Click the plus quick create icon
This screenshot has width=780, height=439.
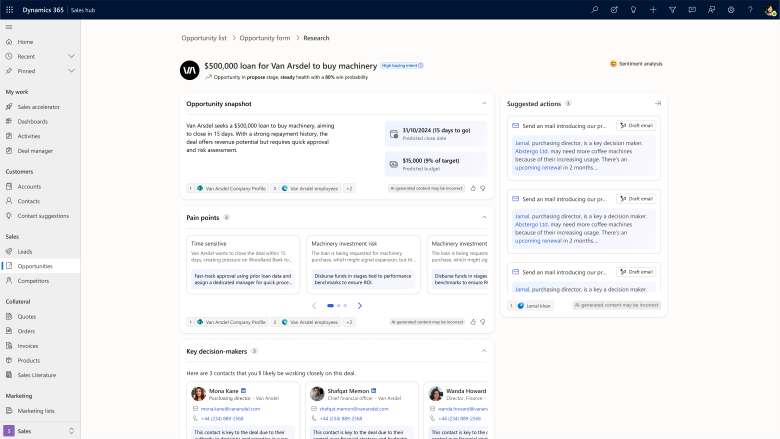pos(653,9)
